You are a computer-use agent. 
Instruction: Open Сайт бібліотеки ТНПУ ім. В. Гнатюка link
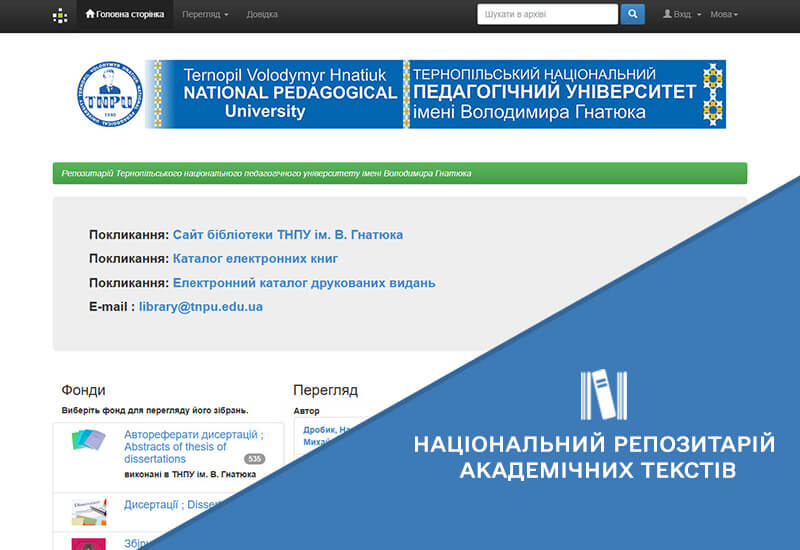pyautogui.click(x=288, y=235)
